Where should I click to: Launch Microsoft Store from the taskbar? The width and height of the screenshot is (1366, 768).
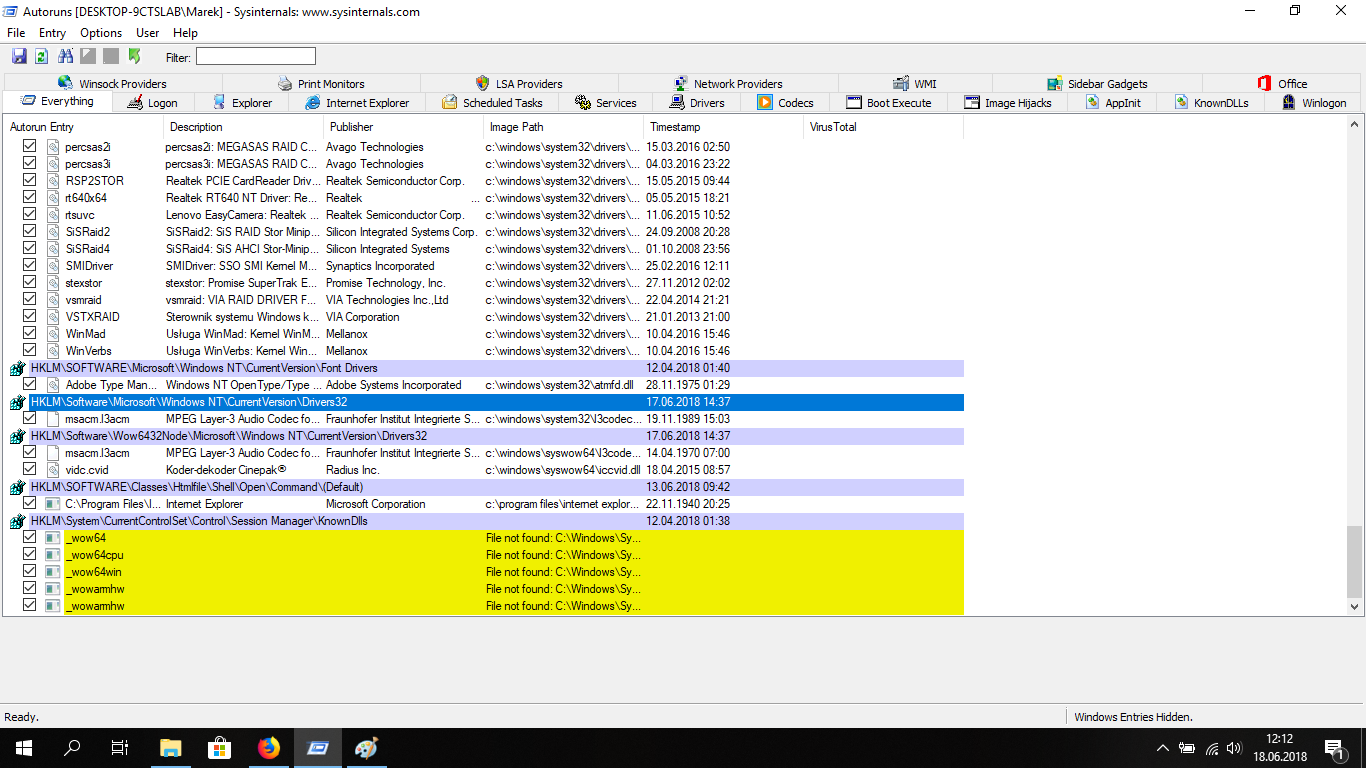coord(220,748)
